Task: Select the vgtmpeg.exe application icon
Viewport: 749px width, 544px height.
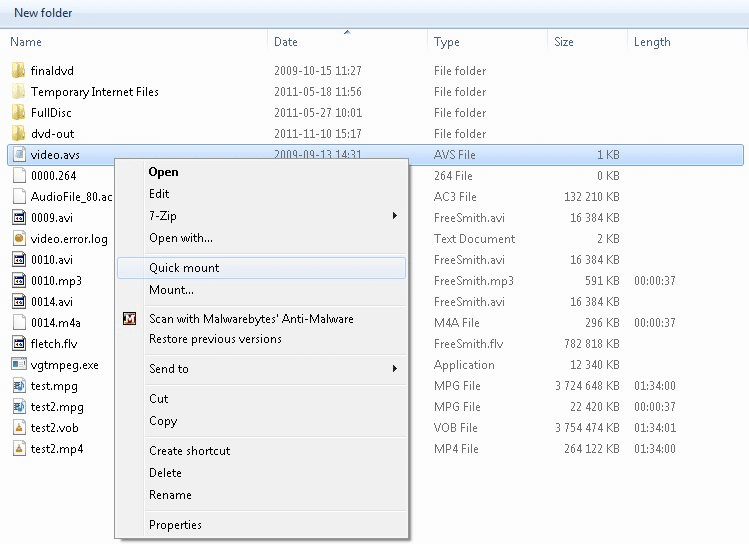Action: pyautogui.click(x=19, y=364)
